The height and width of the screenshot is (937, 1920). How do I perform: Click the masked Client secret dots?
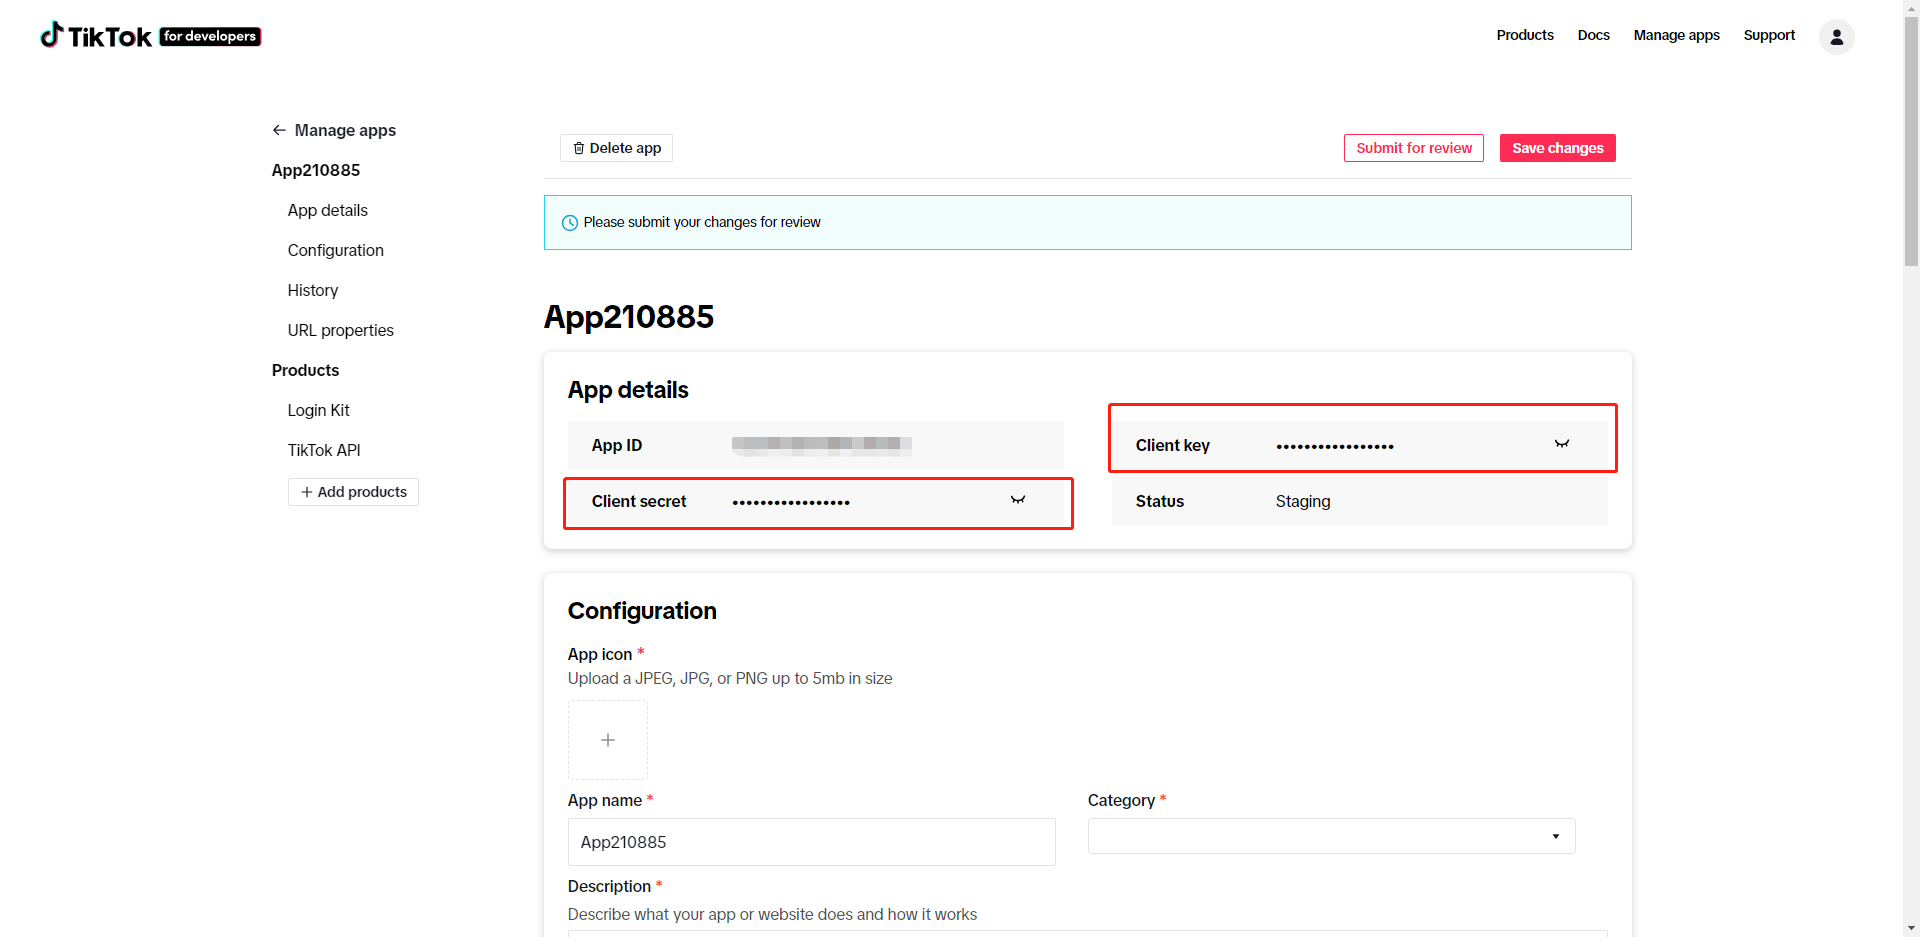tap(790, 502)
